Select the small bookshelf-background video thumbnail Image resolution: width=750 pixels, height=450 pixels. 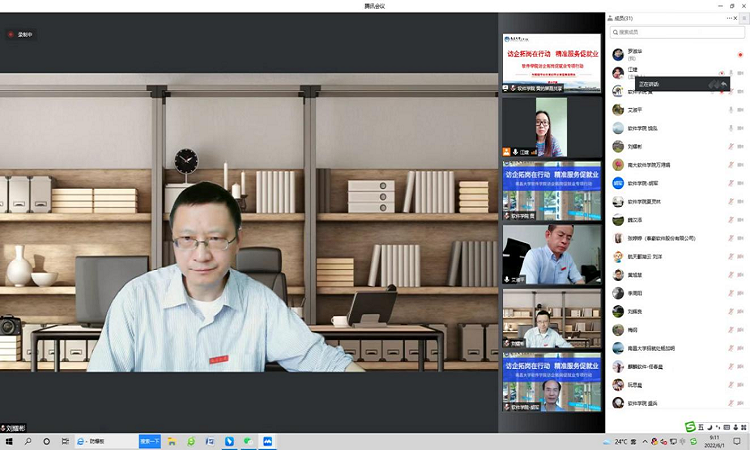(x=551, y=318)
